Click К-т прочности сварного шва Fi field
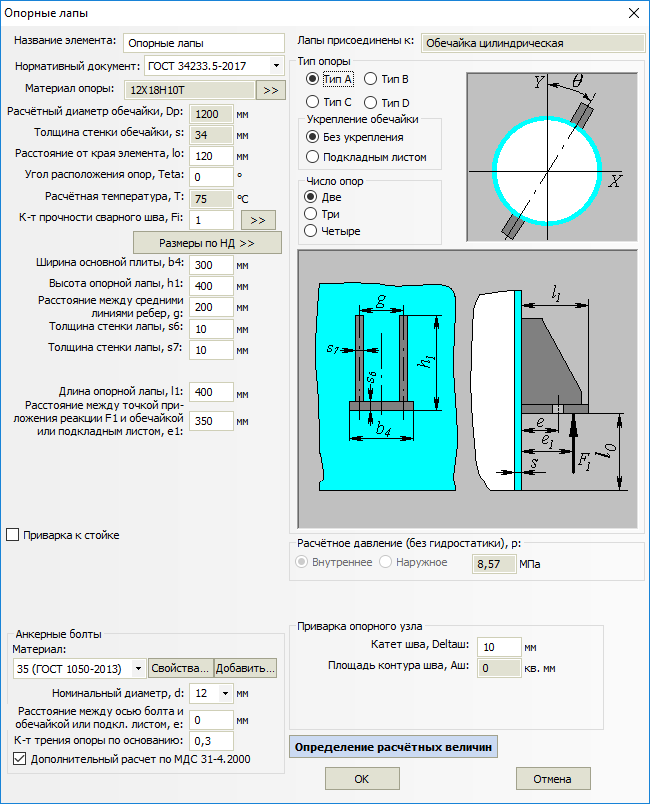The width and height of the screenshot is (650, 804). coord(211,220)
